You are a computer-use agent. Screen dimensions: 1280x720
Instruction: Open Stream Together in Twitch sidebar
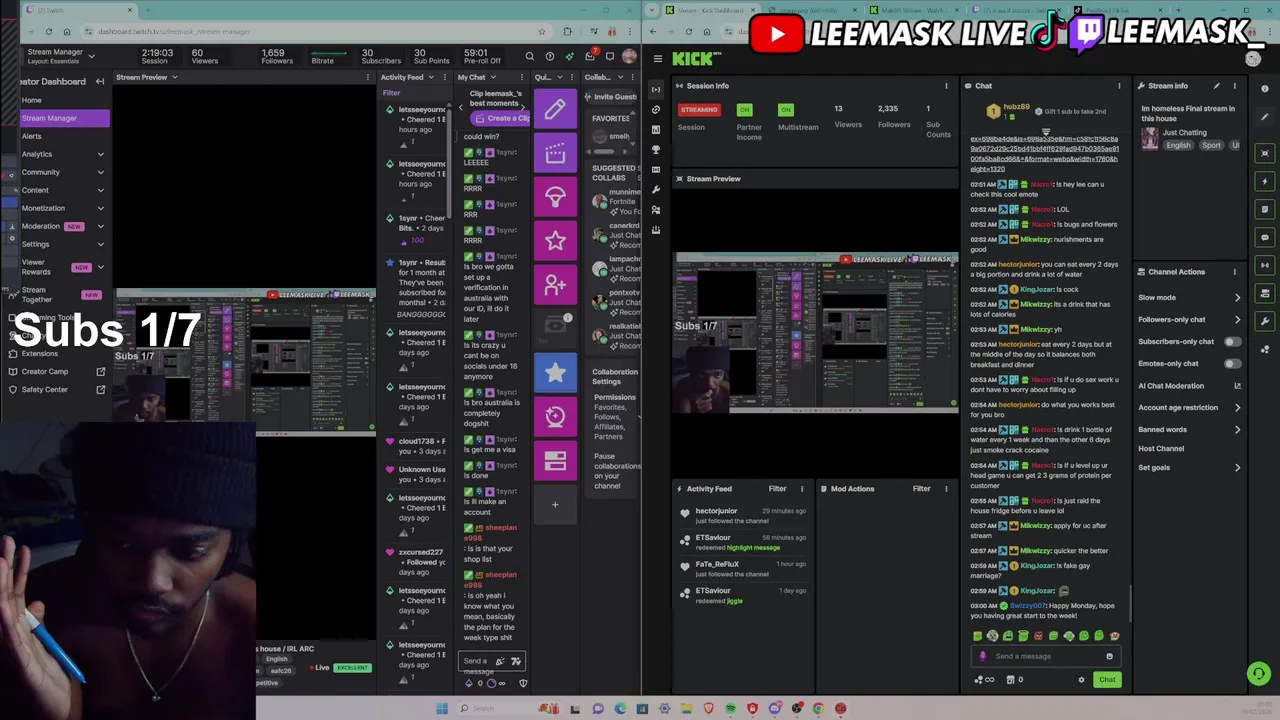click(65, 294)
